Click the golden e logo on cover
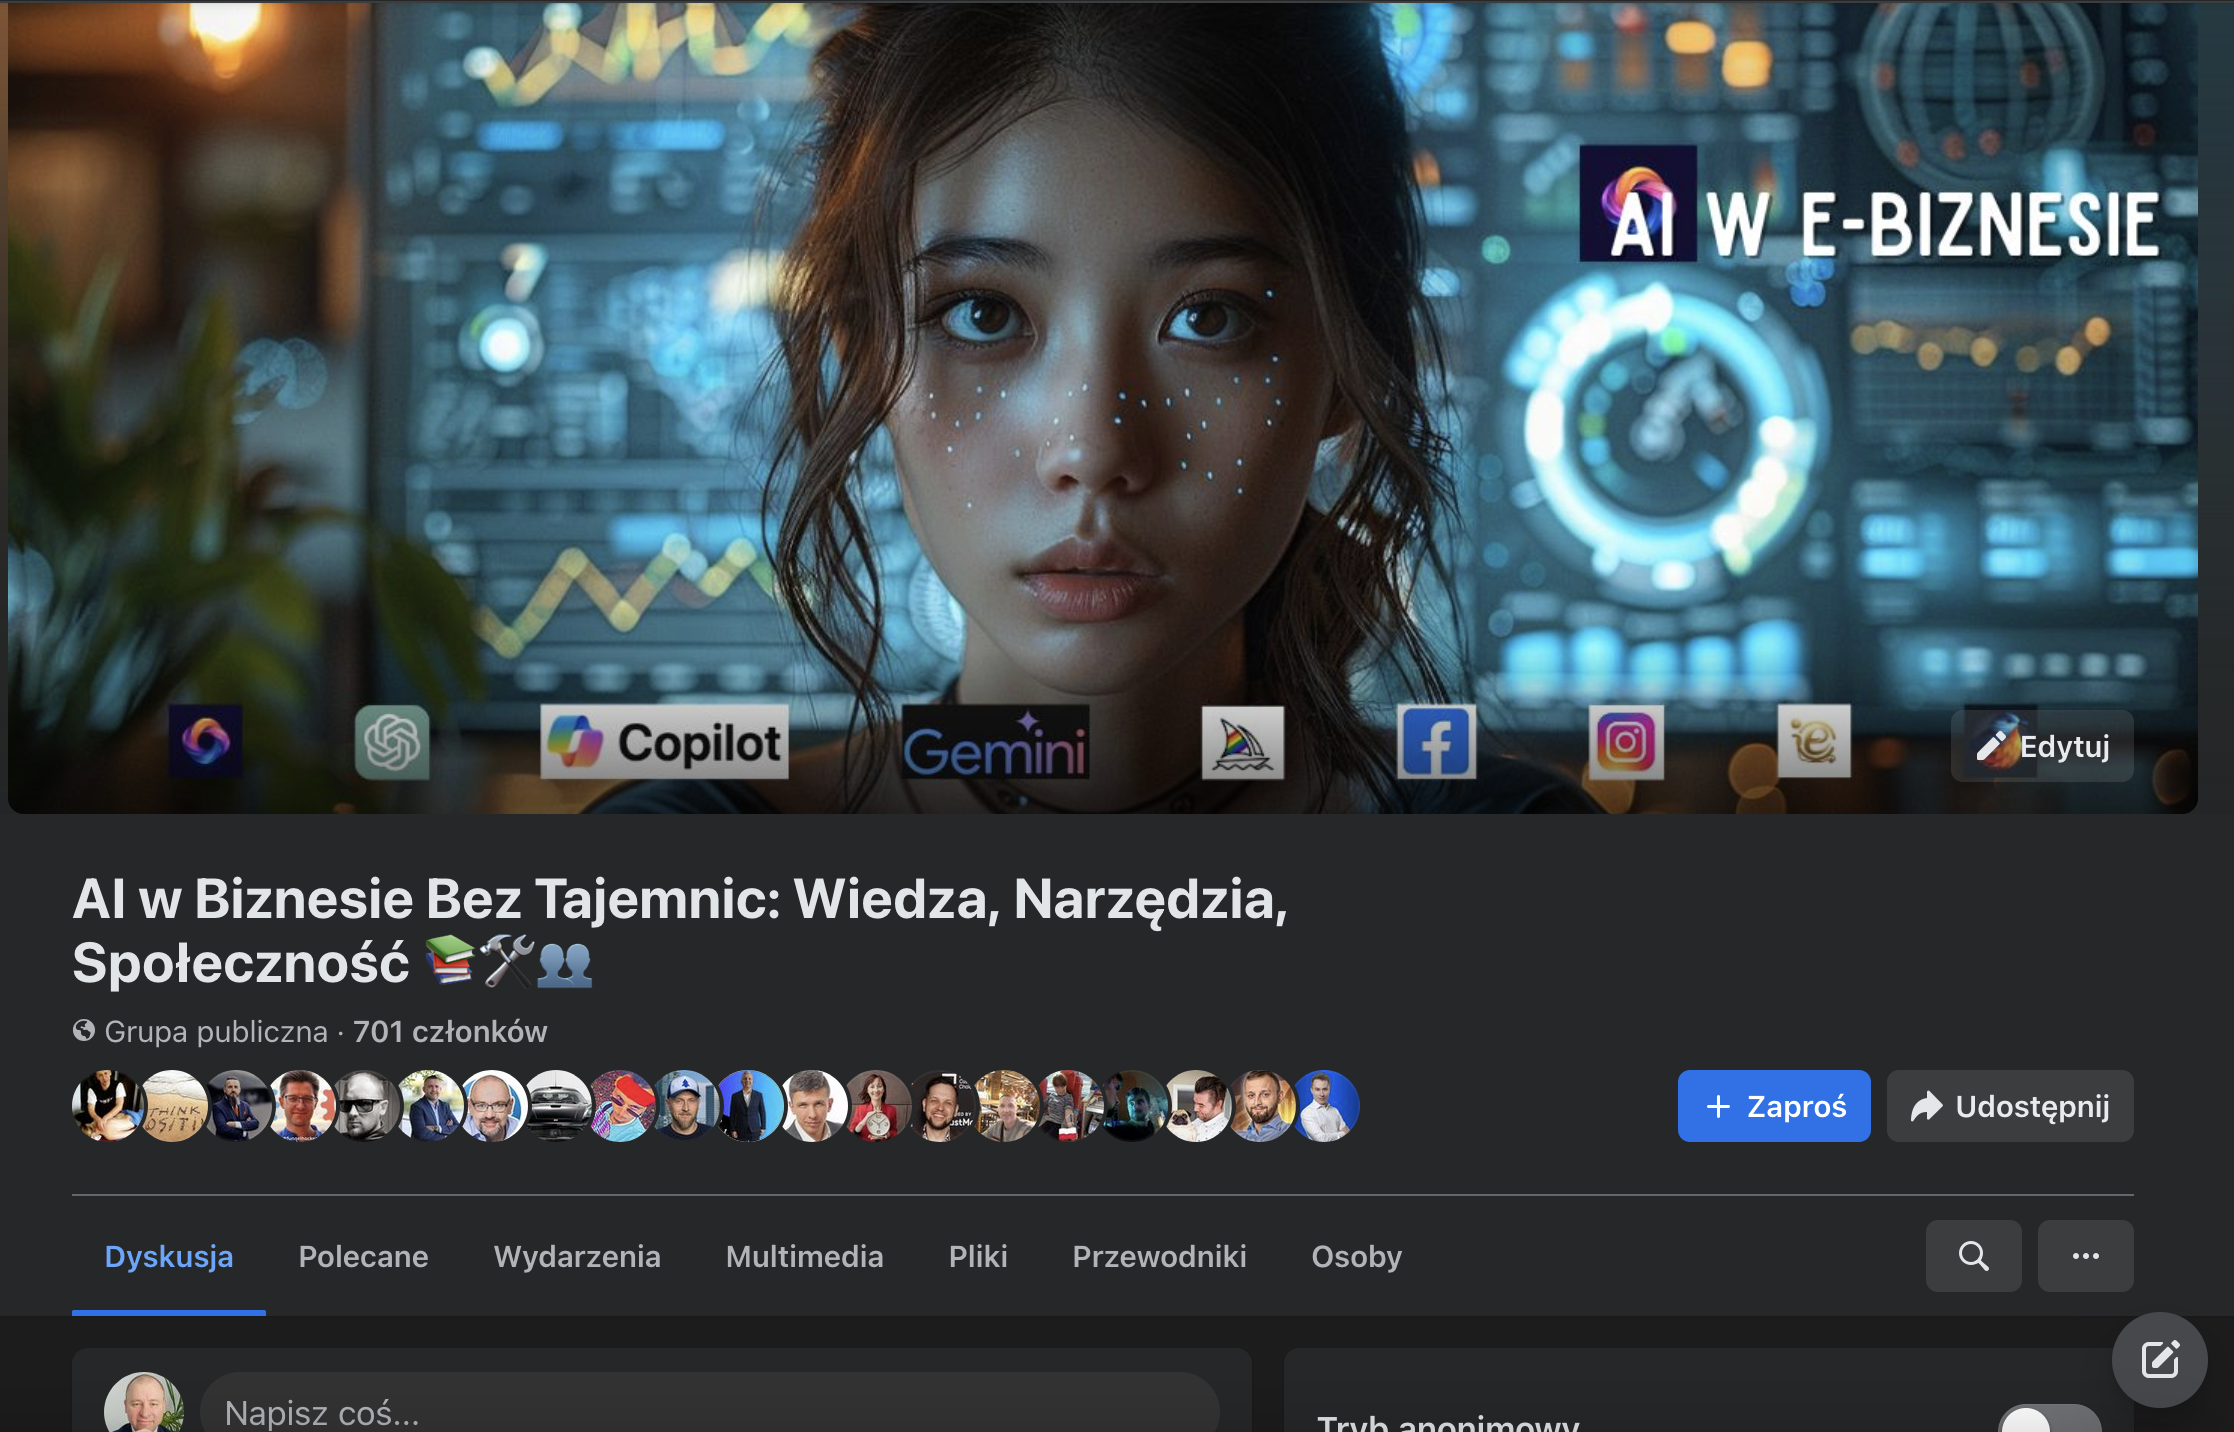Viewport: 2234px width, 1432px height. [x=1814, y=741]
